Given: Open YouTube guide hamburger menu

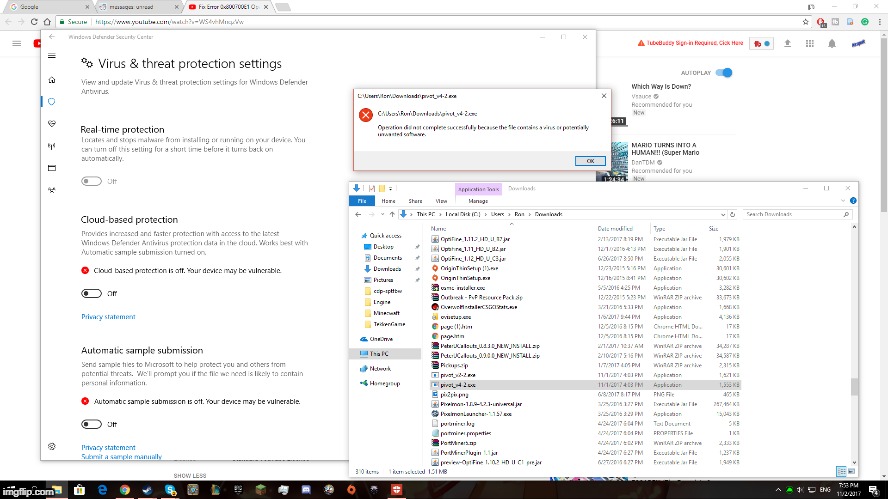Looking at the screenshot, I should [16, 44].
